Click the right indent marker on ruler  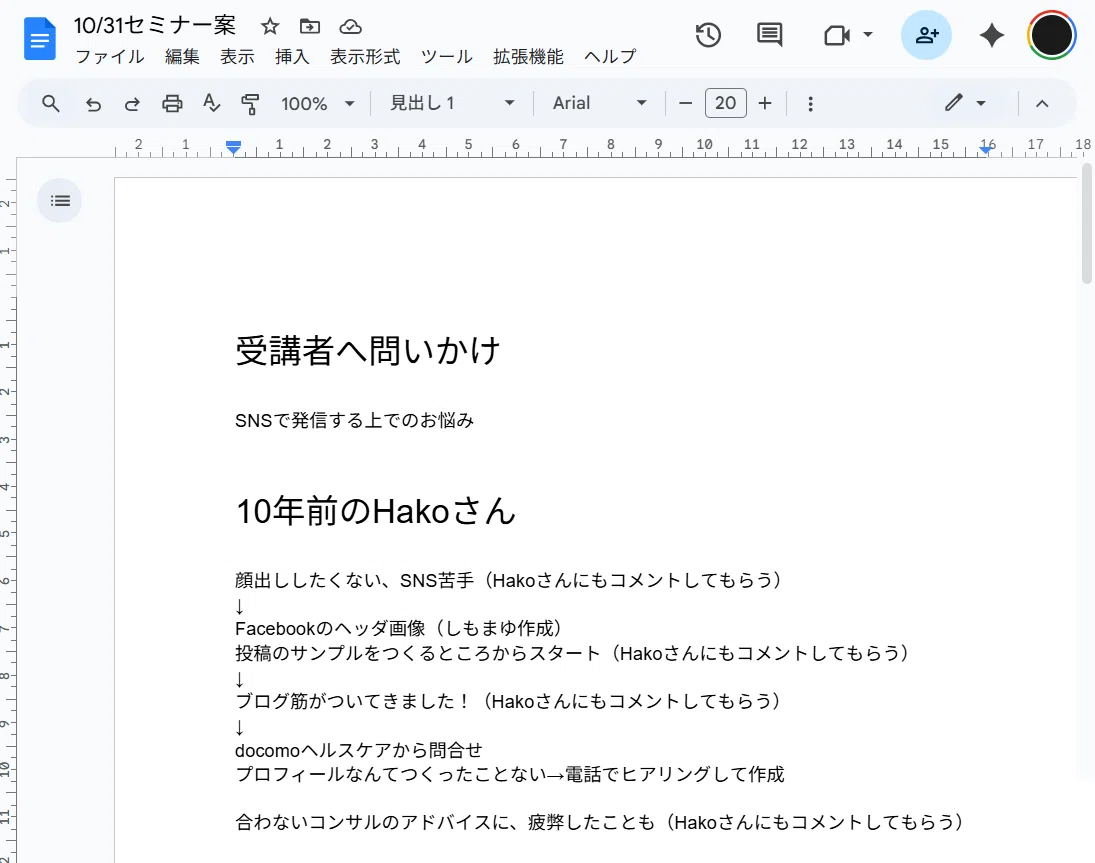985,149
